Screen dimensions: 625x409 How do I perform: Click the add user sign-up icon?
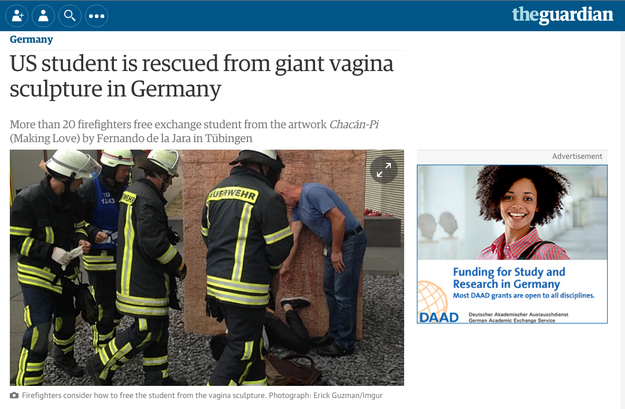(x=18, y=16)
